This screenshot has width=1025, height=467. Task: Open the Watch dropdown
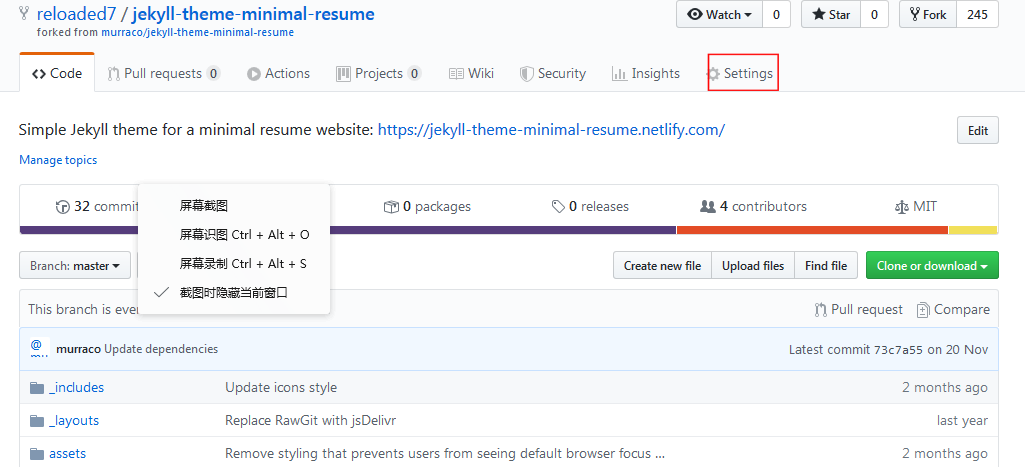tap(720, 14)
